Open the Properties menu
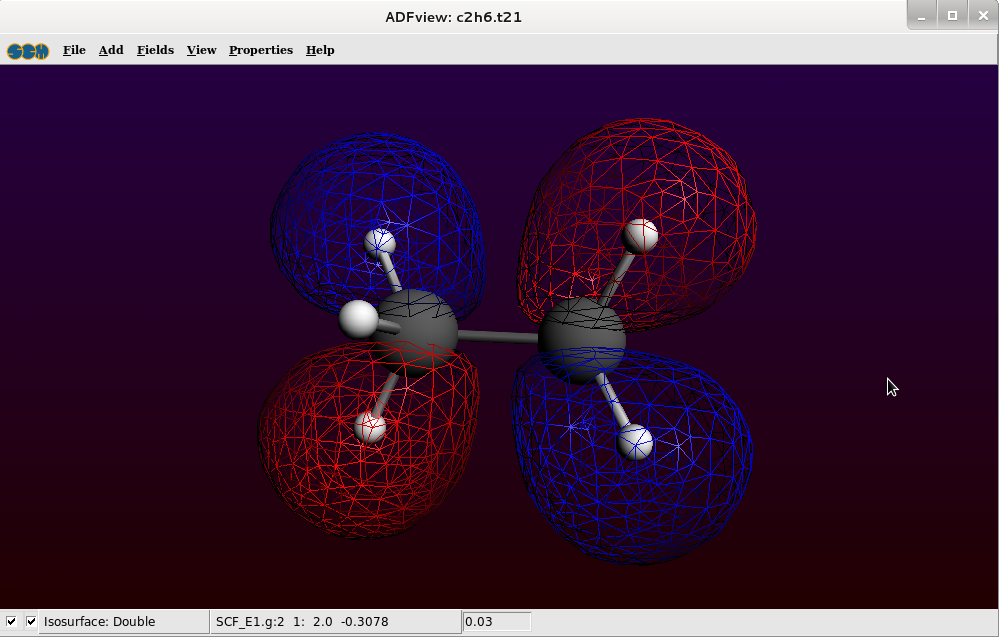 [x=260, y=50]
